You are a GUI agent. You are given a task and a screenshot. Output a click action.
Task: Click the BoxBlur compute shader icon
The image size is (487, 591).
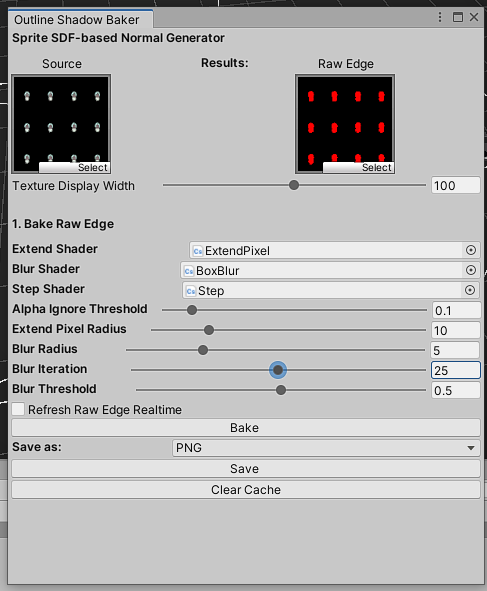188,271
